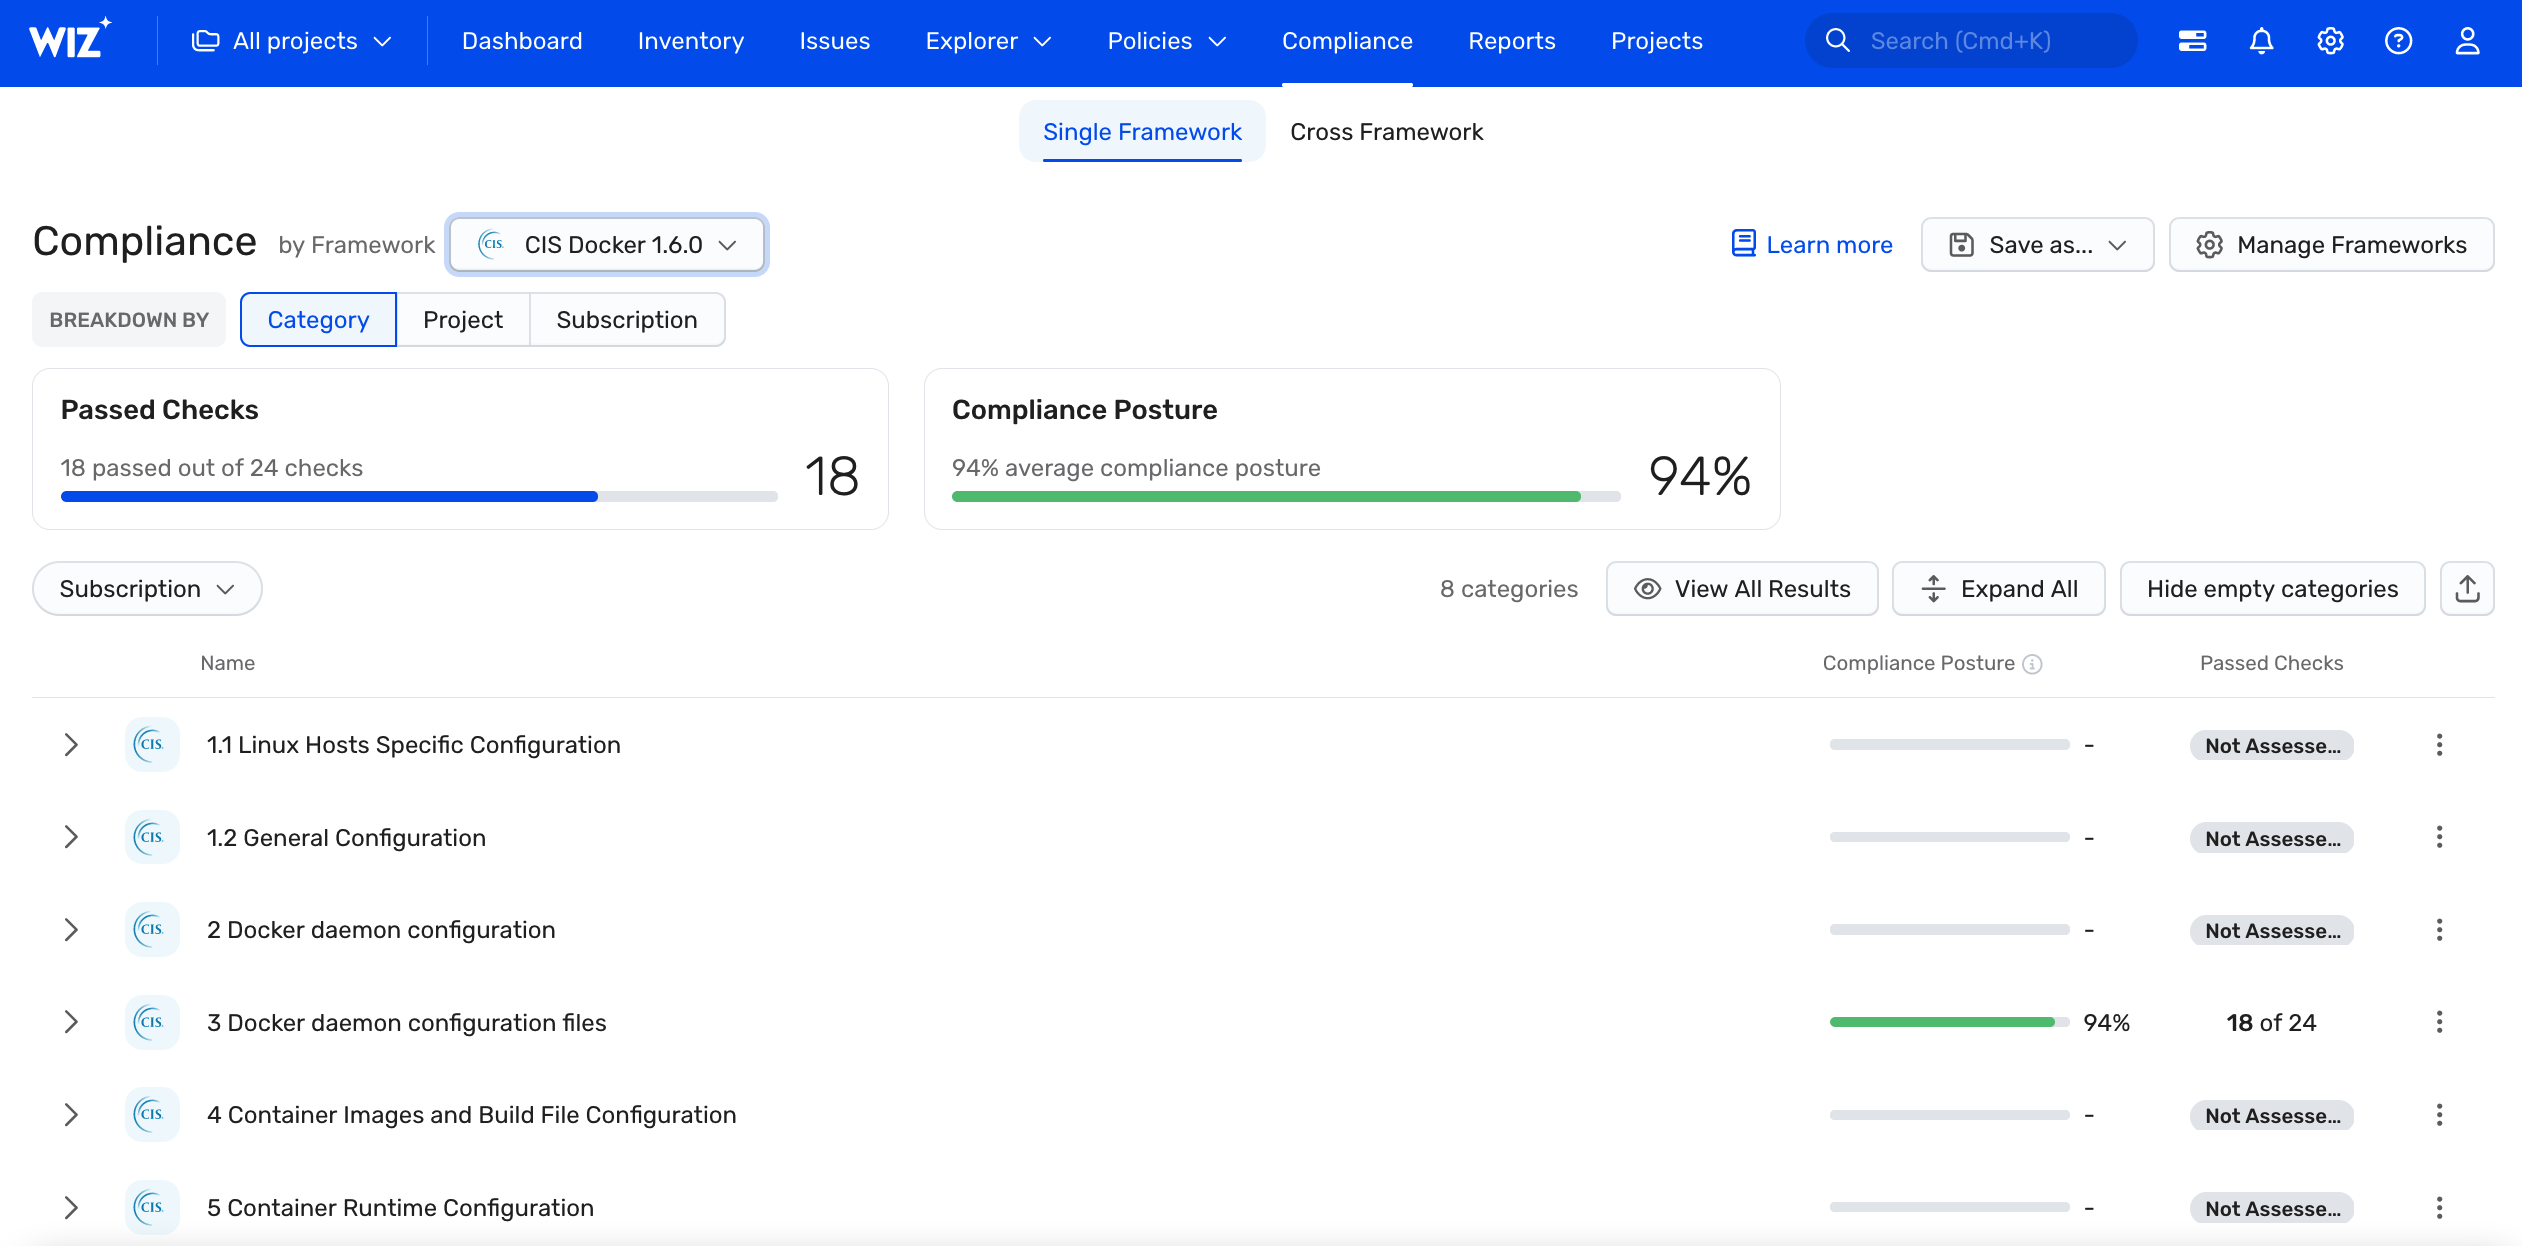The width and height of the screenshot is (2522, 1246).
Task: Open Projects page
Action: click(x=1656, y=41)
